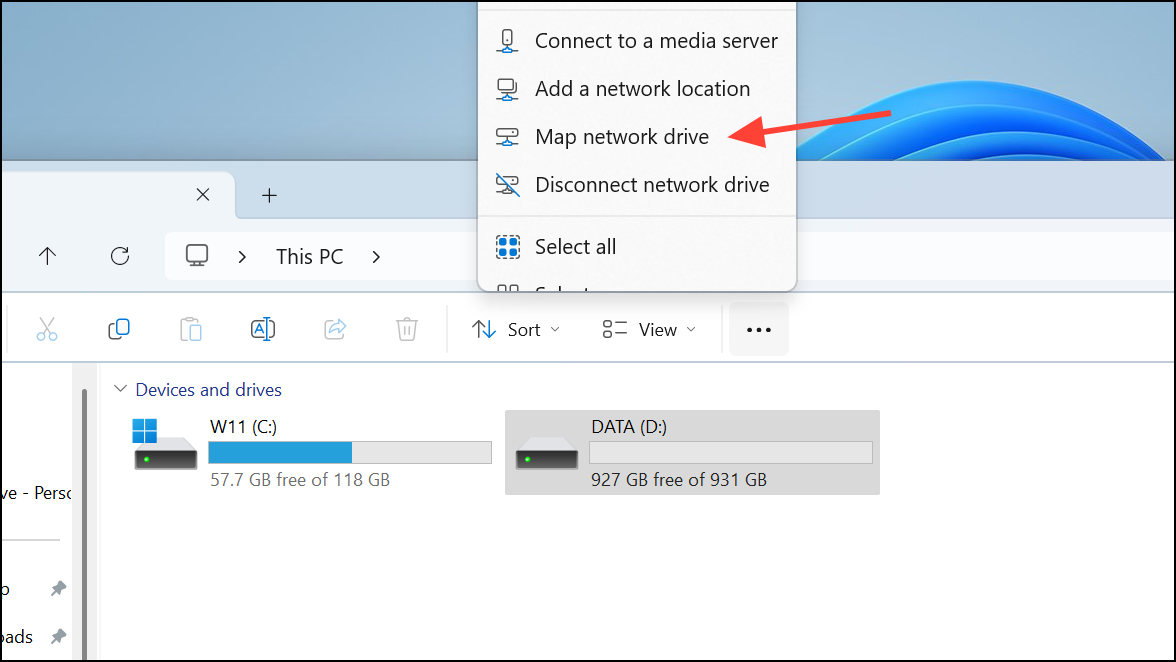This screenshot has height=662, width=1176.
Task: Select Map network drive from the menu
Action: (621, 136)
